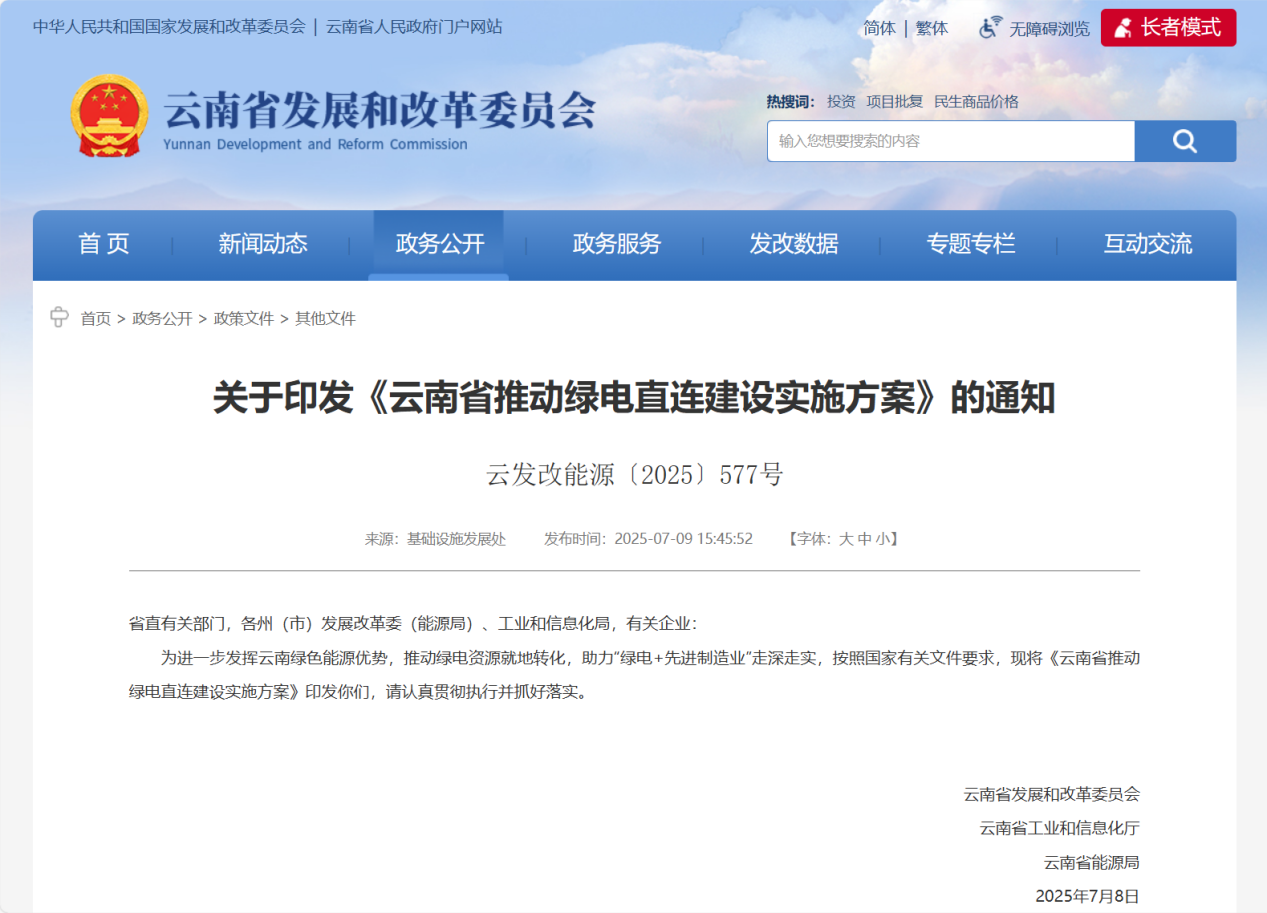
Task: Open 政策文件 in the breadcrumb trail
Action: (x=244, y=318)
